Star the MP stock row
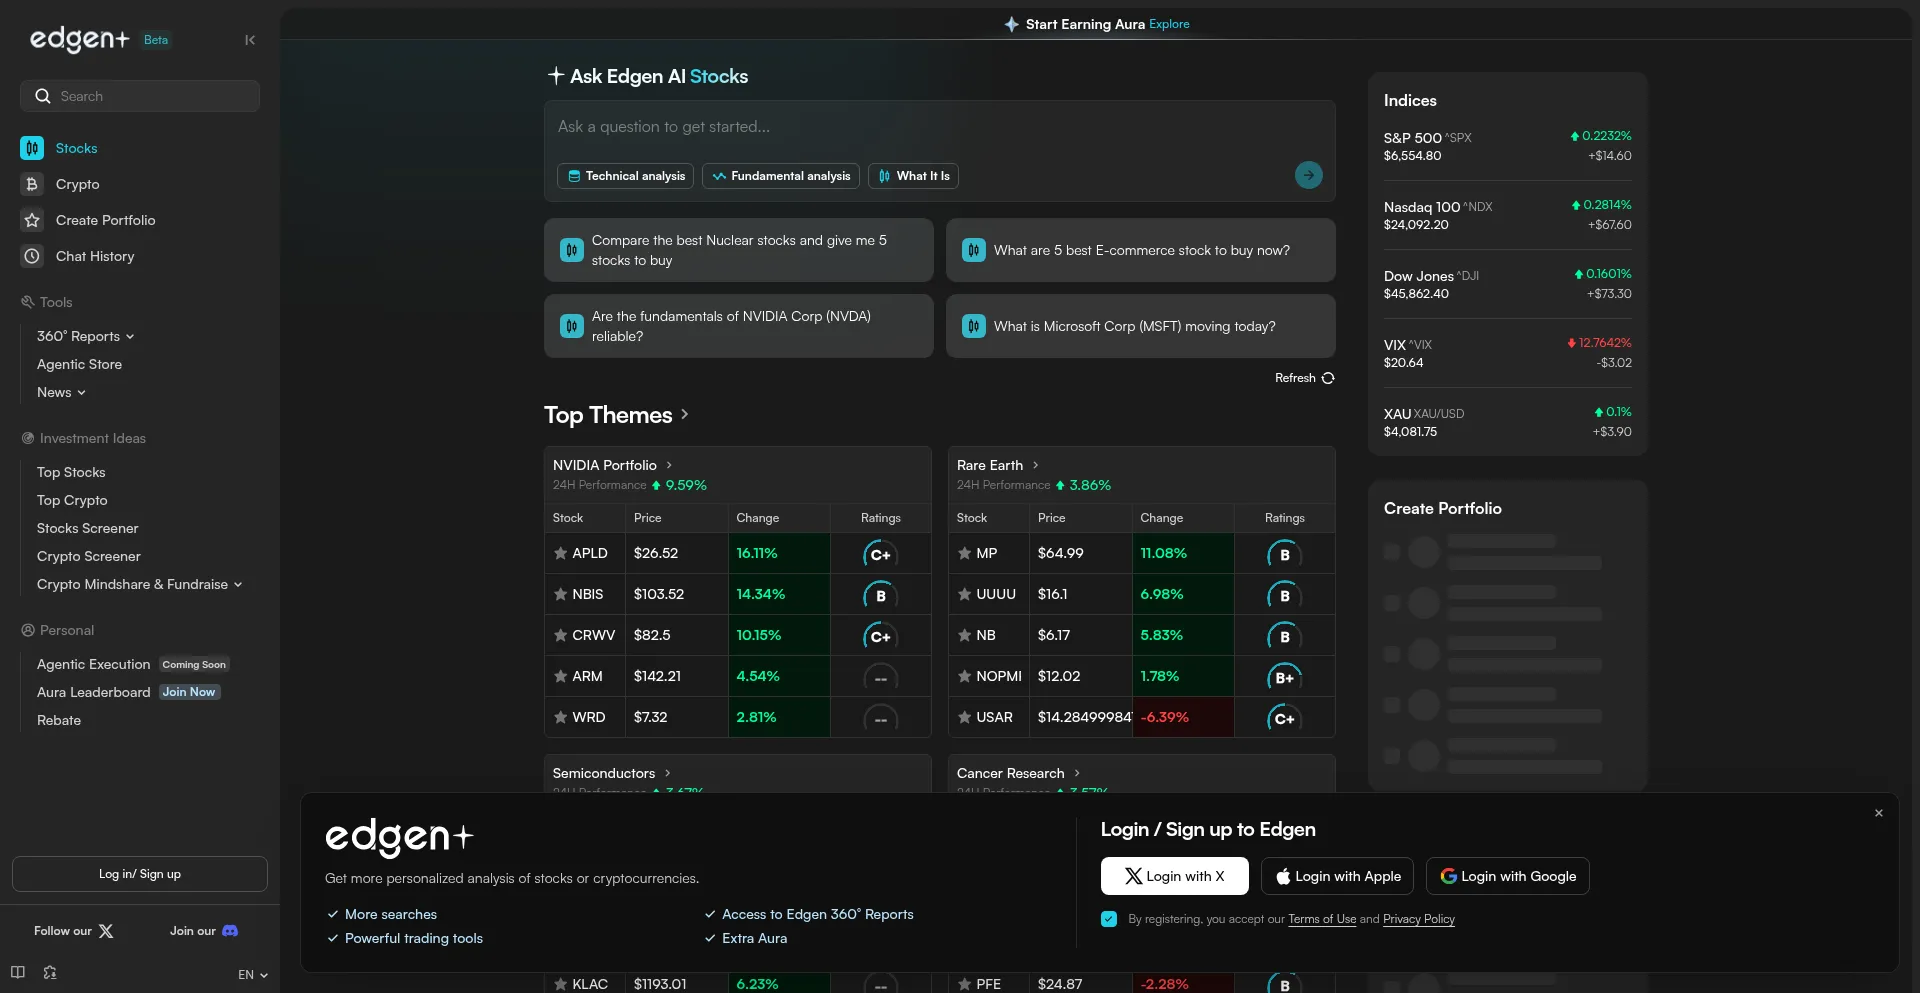The image size is (1920, 993). 965,553
